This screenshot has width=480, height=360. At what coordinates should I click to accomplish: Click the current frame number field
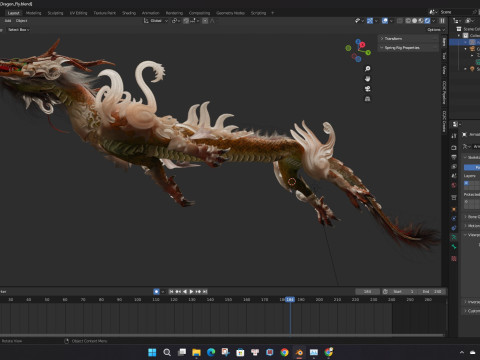tap(367, 292)
